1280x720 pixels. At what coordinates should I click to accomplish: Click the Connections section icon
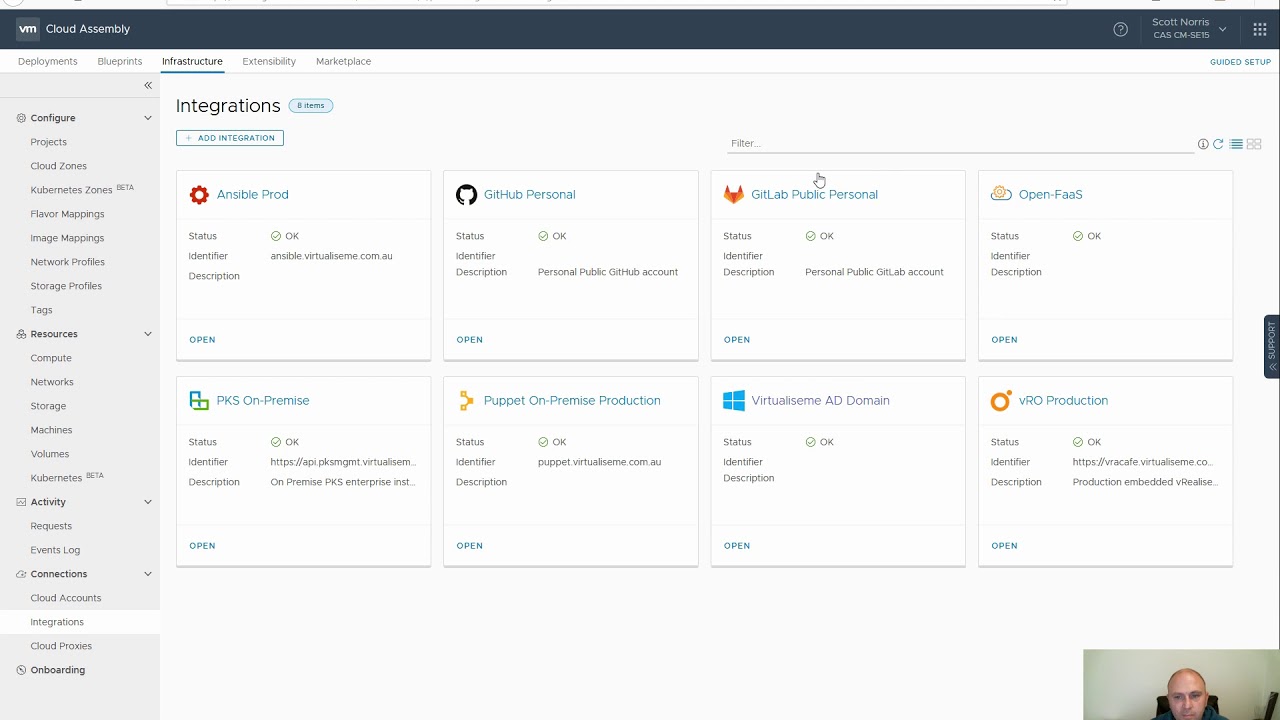[x=21, y=574]
